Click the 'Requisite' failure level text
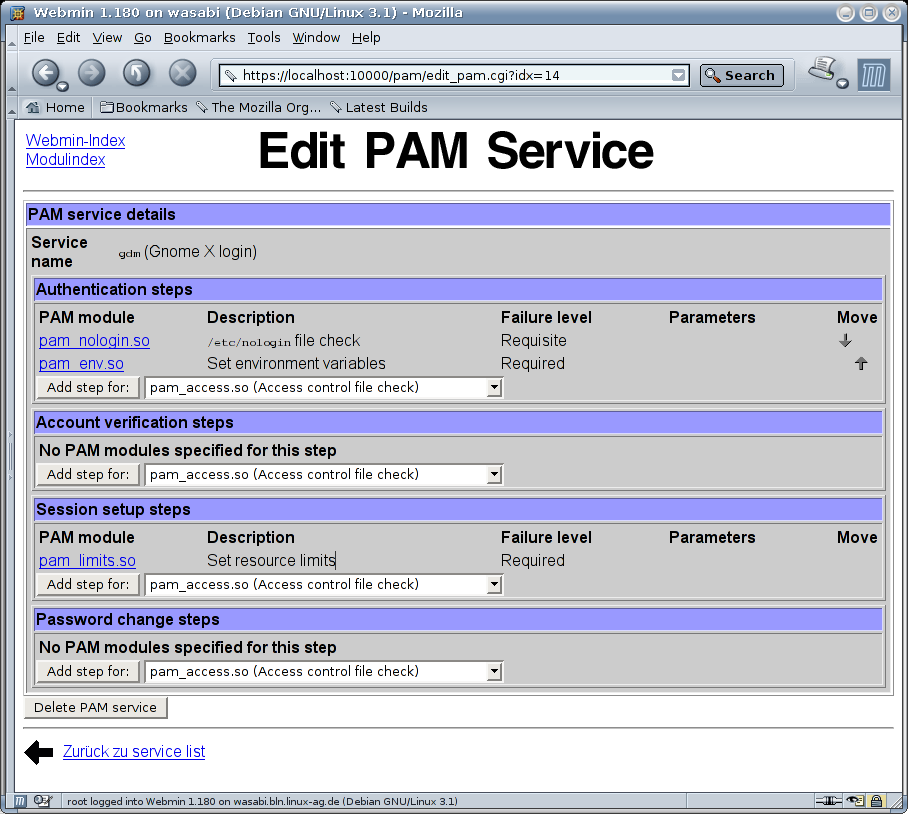Screen dimensions: 908x814 tap(533, 340)
